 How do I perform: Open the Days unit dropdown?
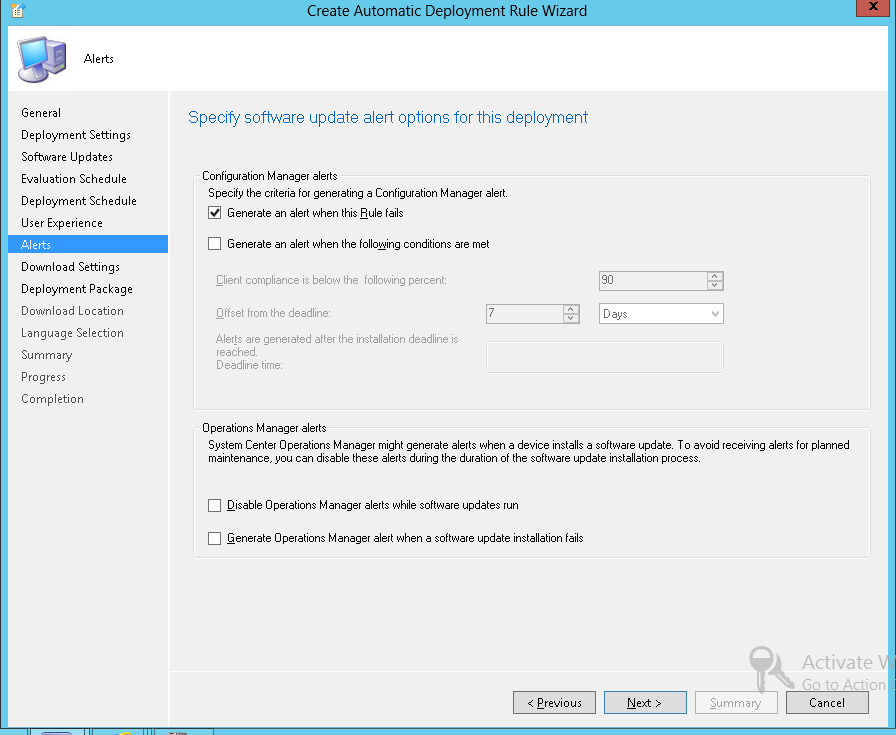pos(661,314)
